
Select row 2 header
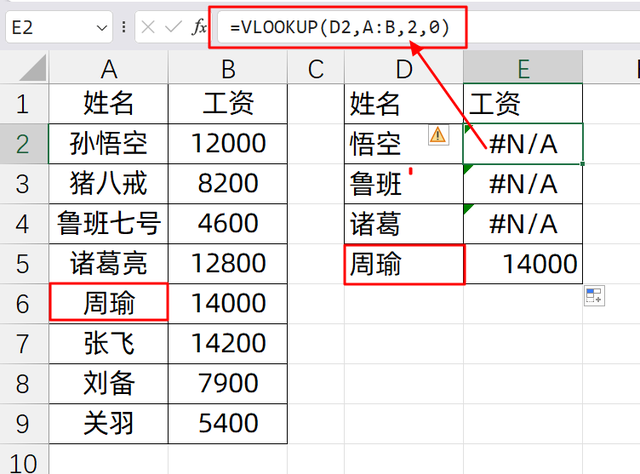click(24, 144)
